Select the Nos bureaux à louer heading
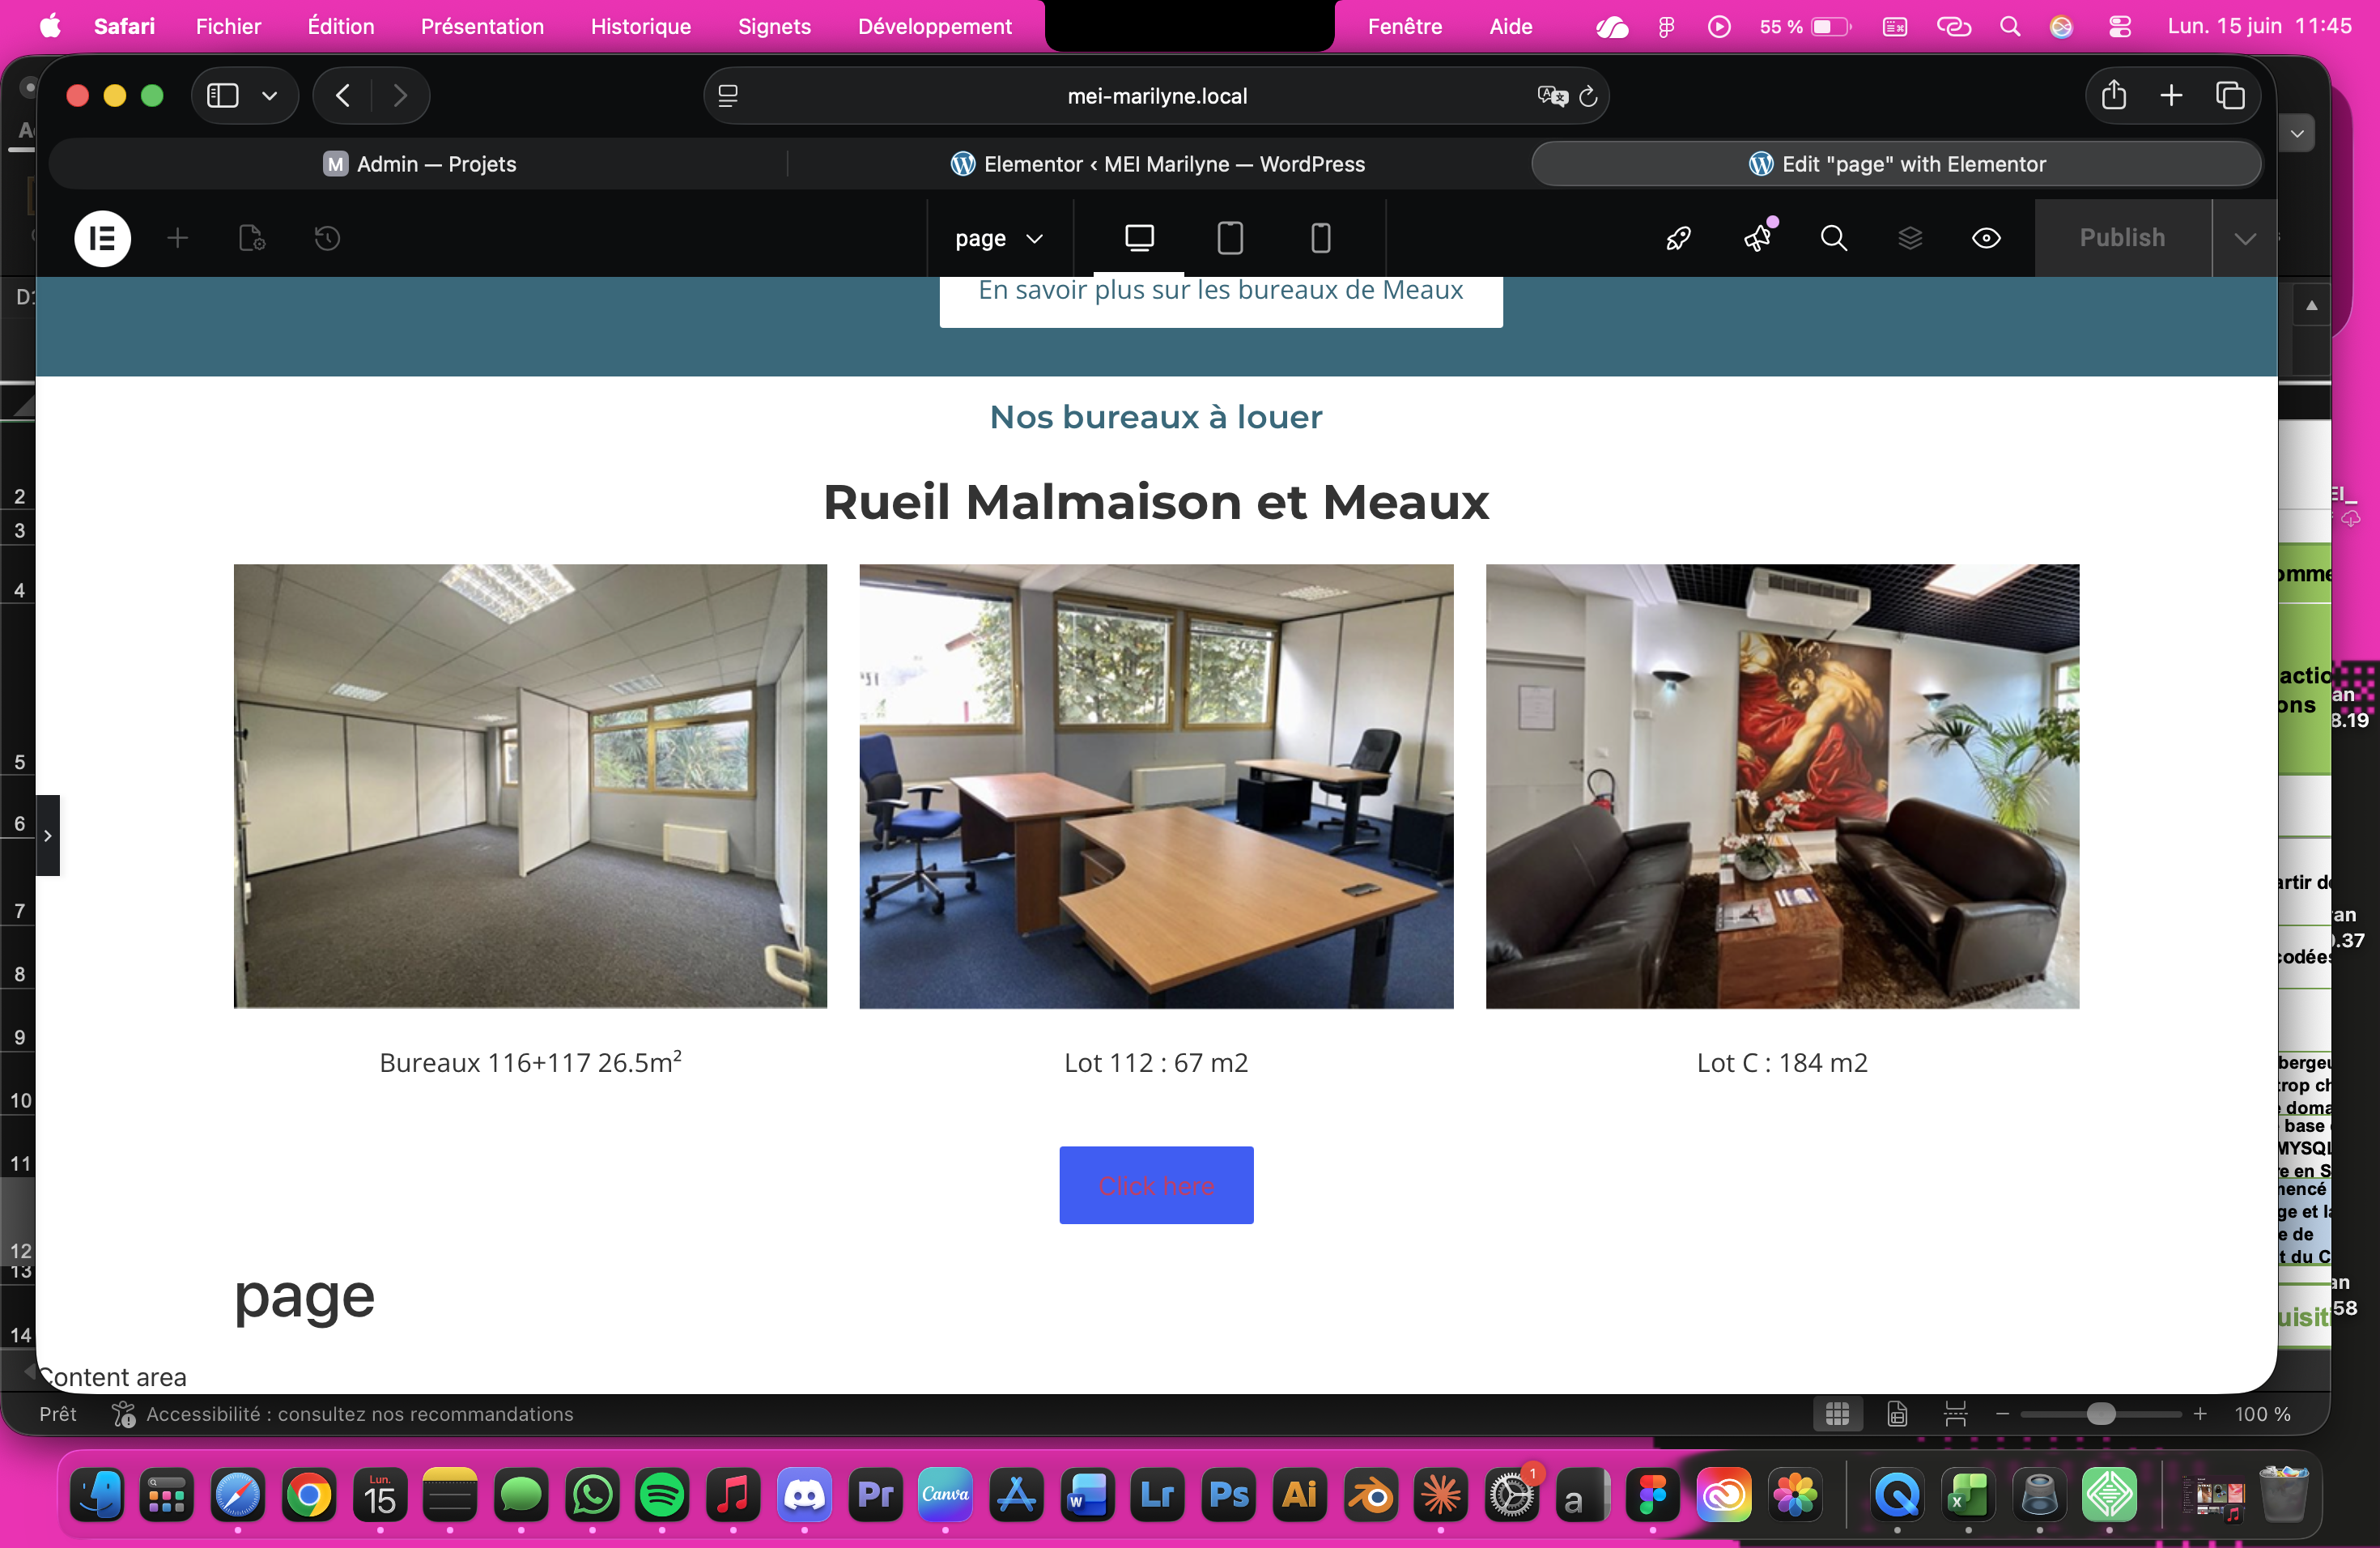2380x1548 pixels. coord(1156,417)
